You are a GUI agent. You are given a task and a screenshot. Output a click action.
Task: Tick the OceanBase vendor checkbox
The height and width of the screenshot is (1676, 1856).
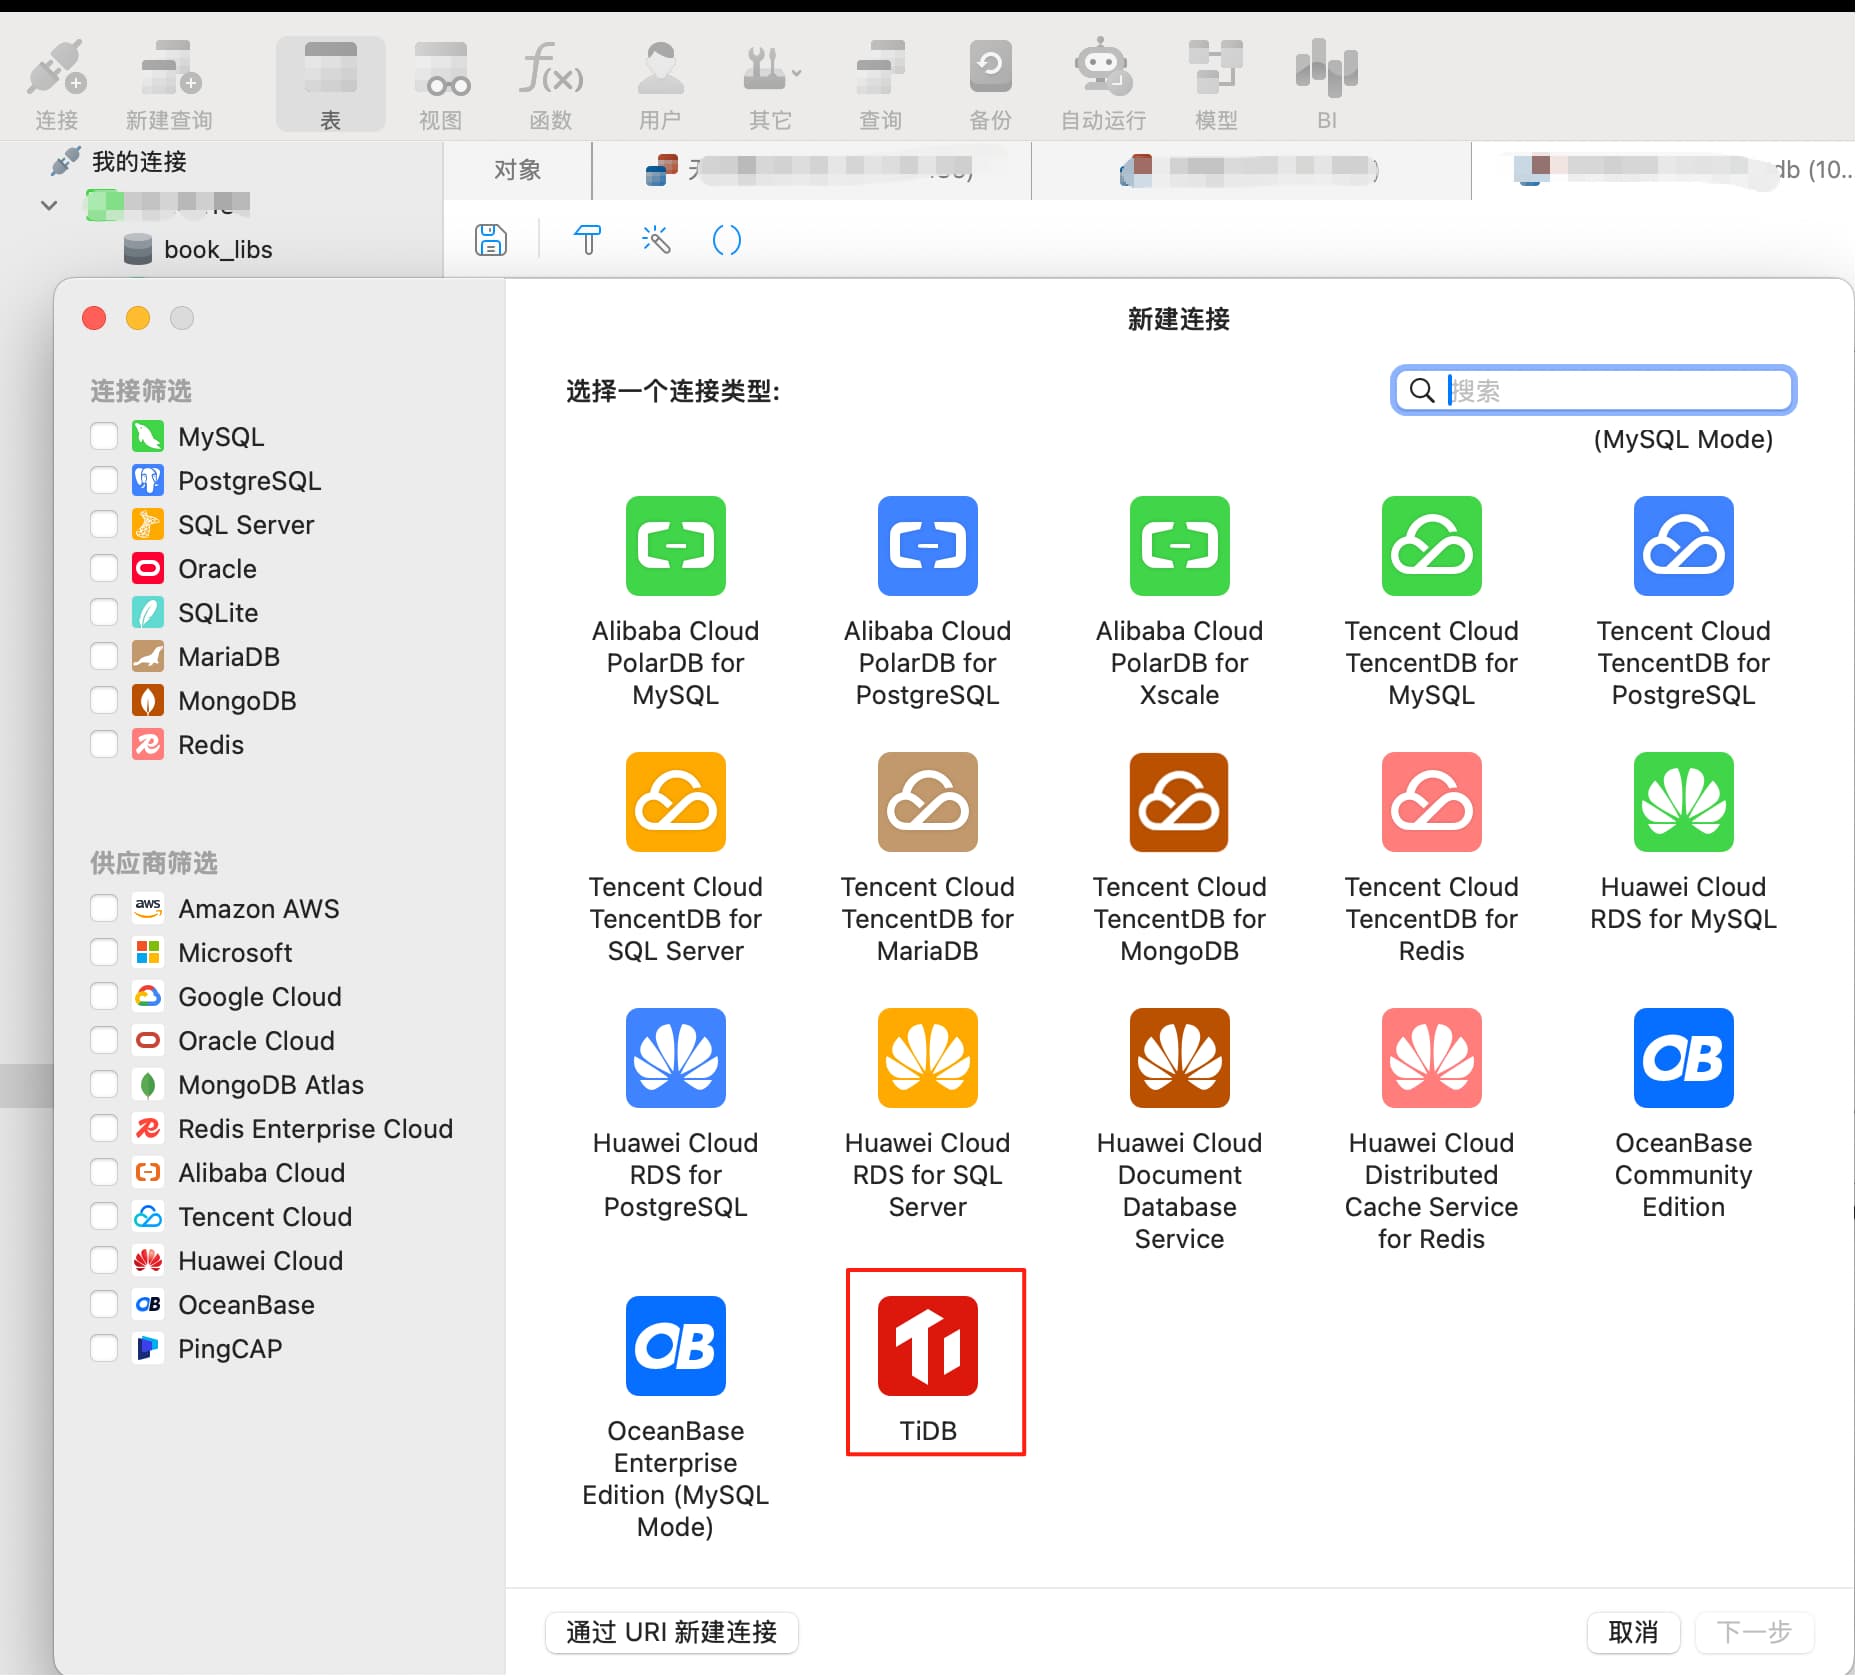(x=104, y=1304)
